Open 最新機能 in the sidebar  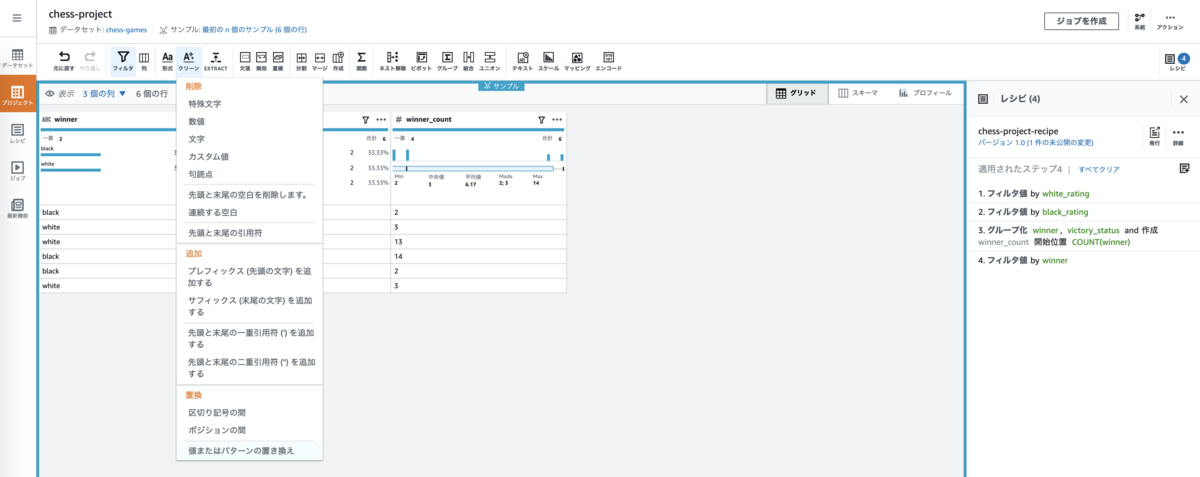tap(17, 208)
